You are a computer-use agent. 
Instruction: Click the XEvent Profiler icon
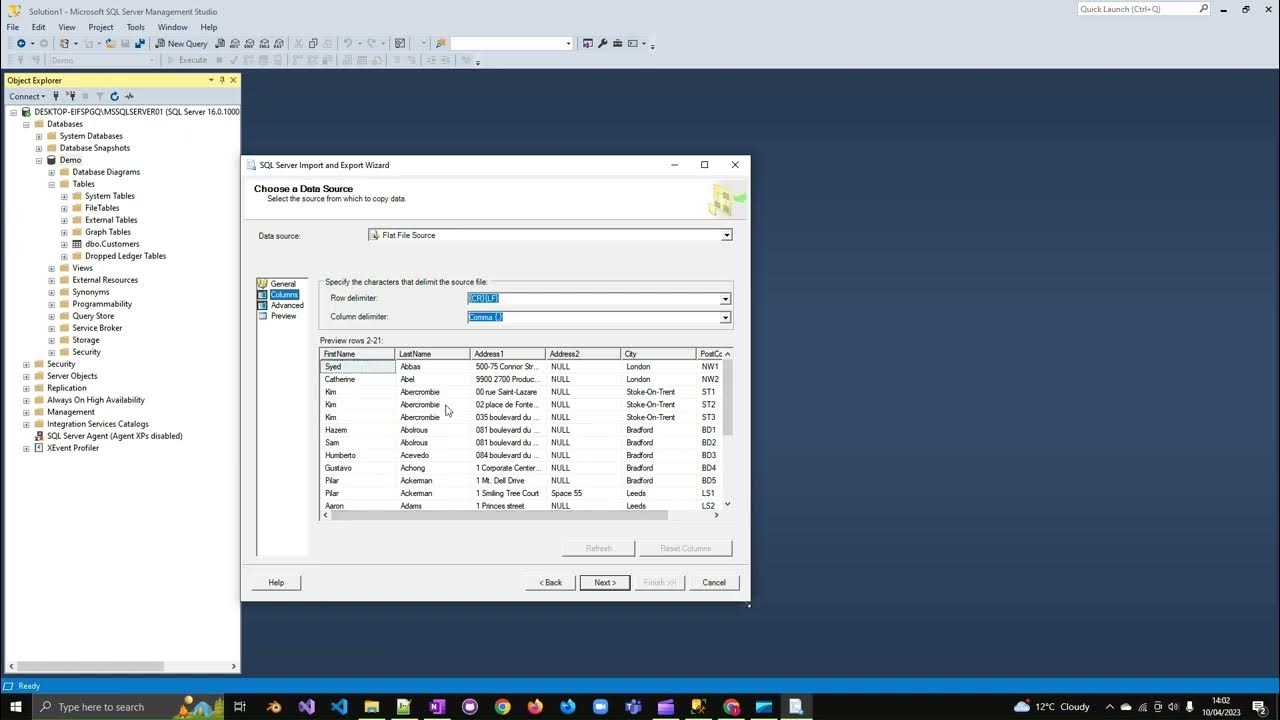(x=39, y=448)
